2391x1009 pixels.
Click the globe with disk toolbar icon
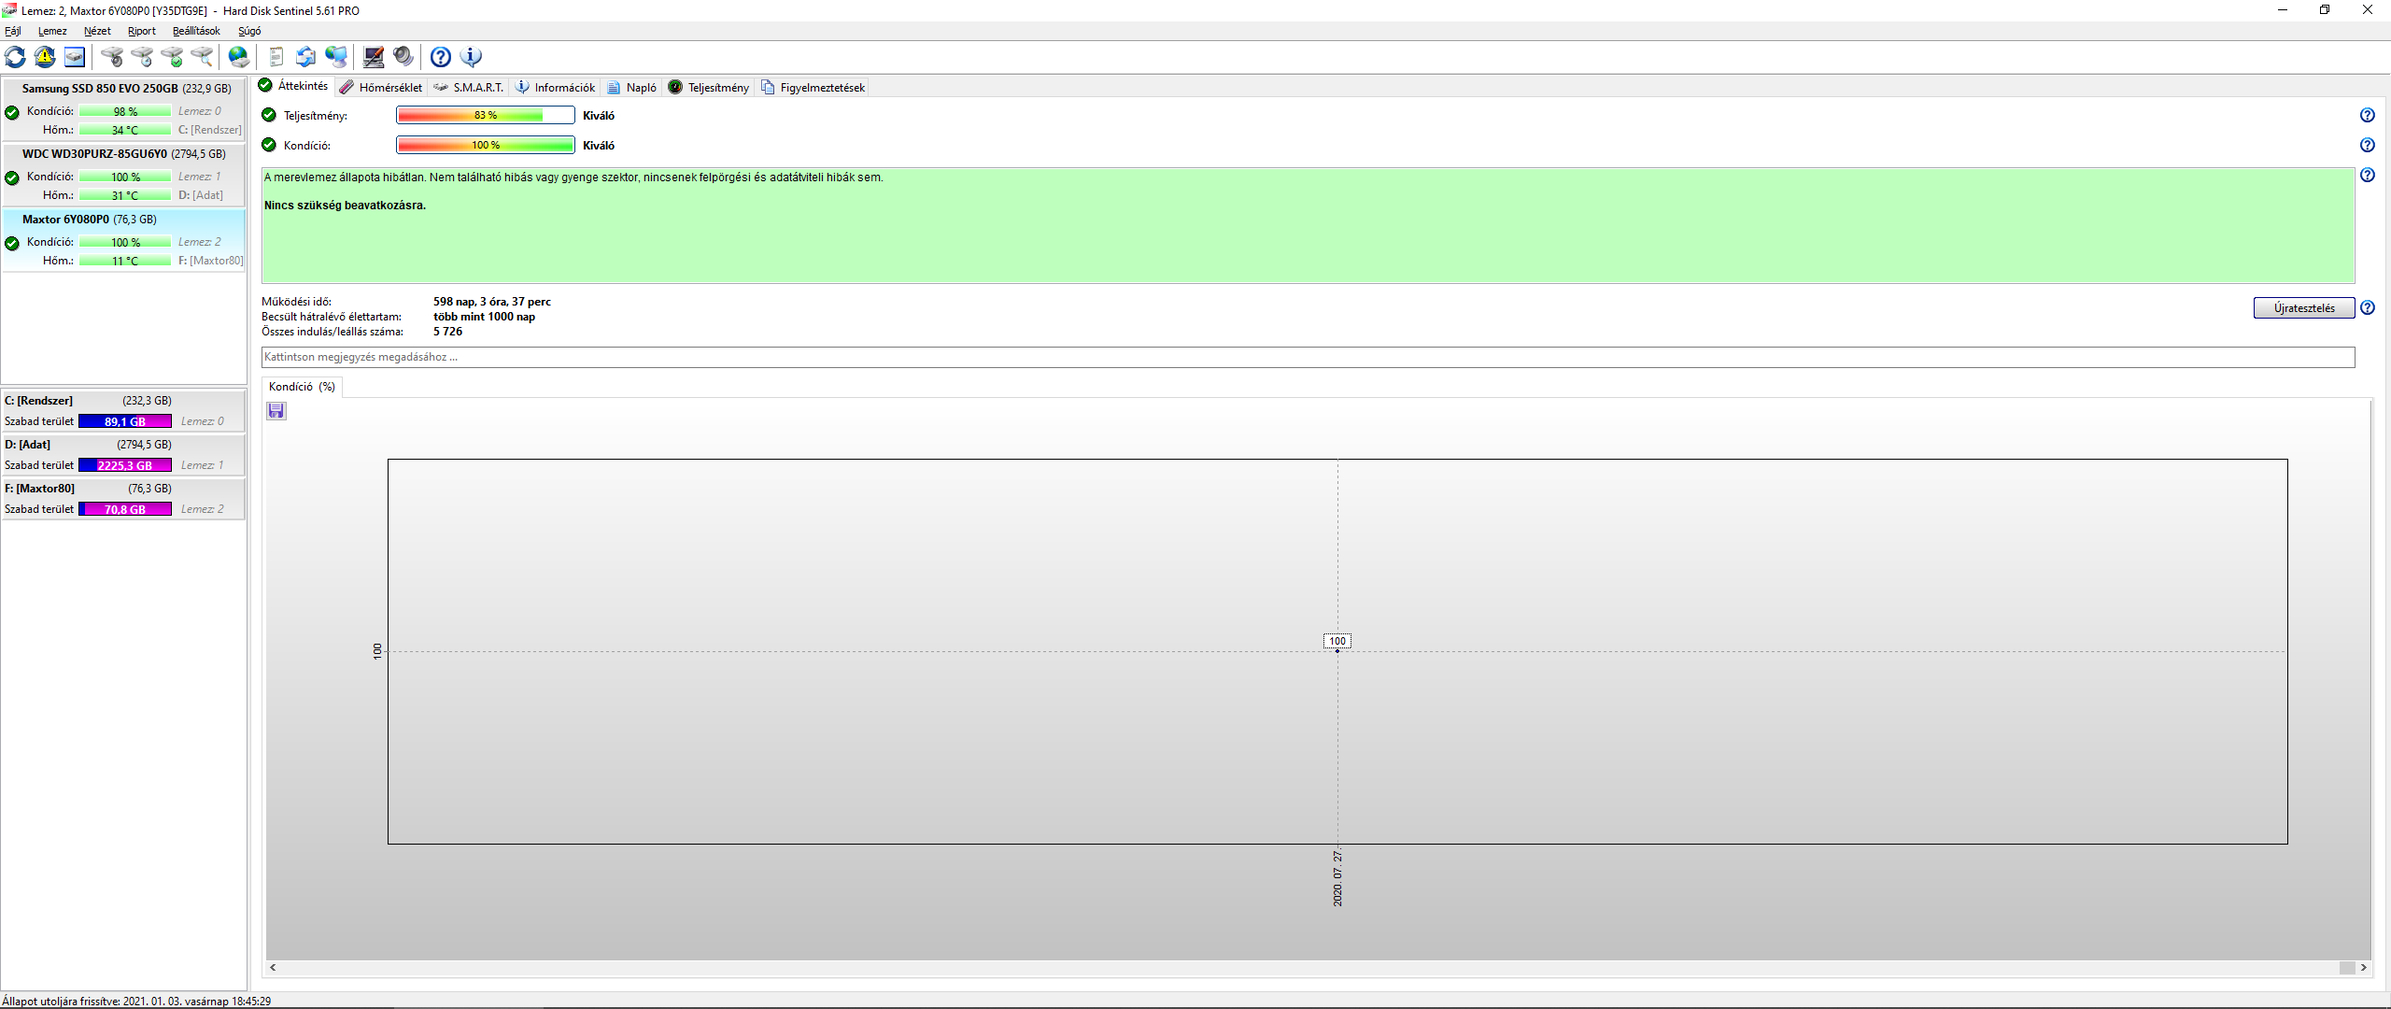[239, 57]
